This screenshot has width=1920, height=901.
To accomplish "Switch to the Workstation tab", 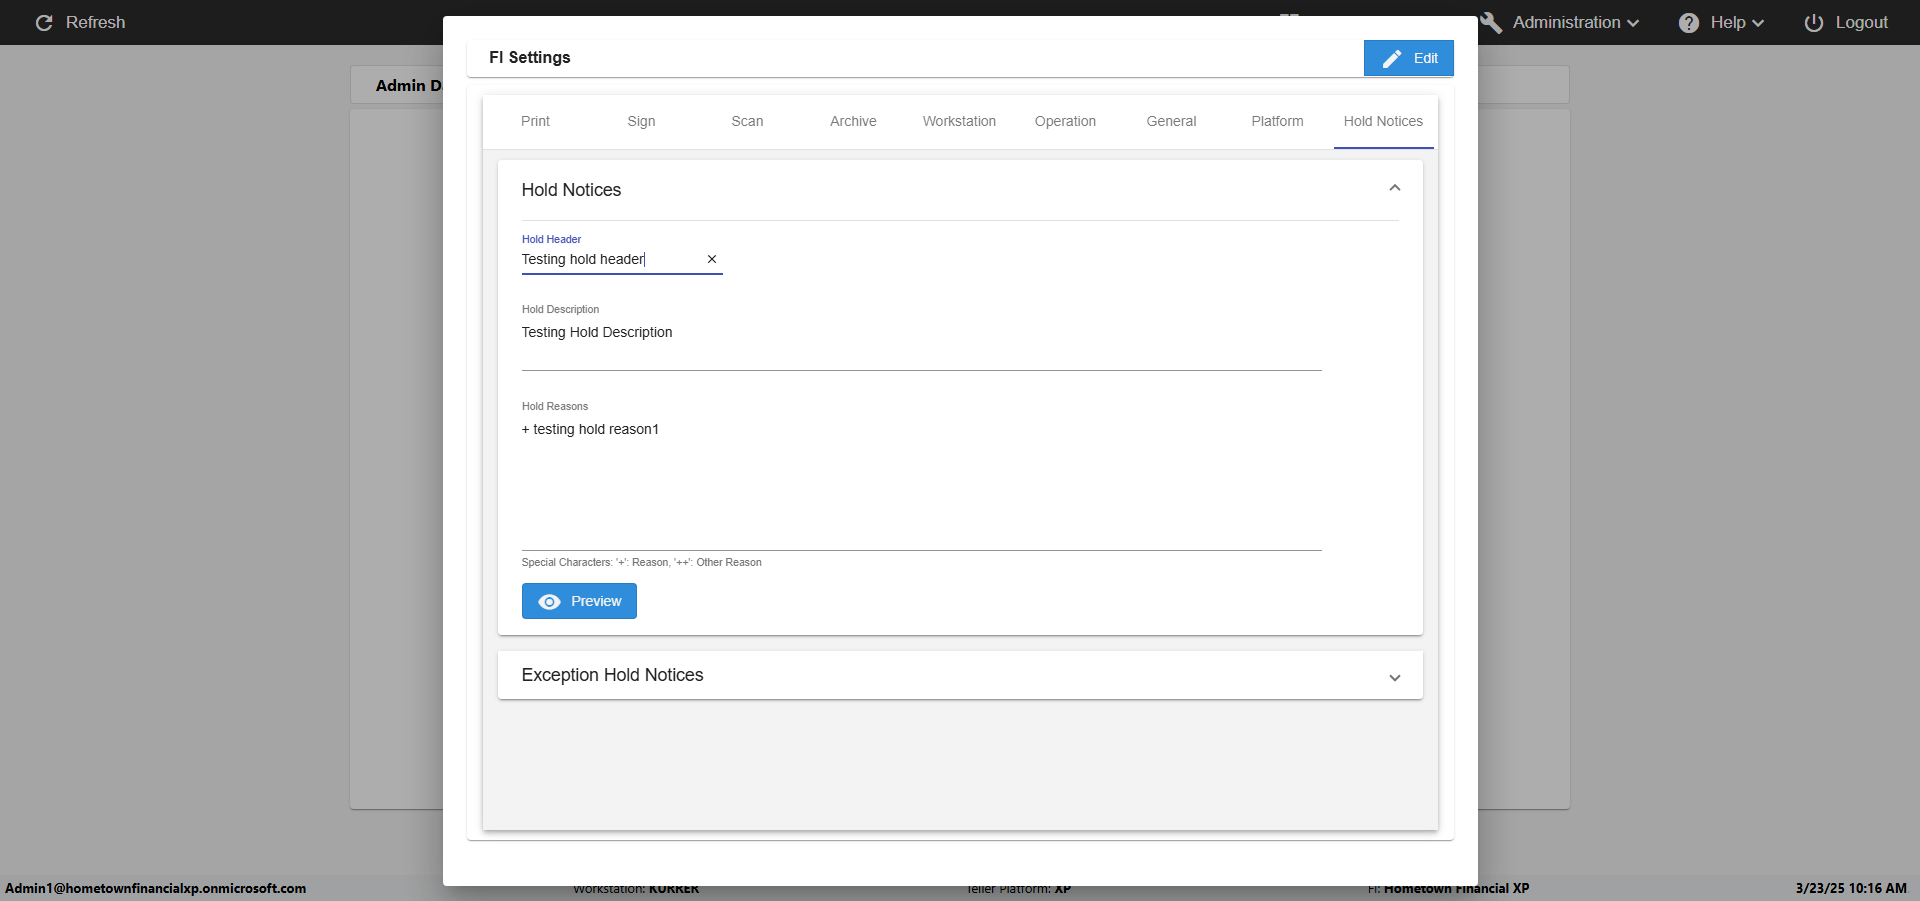I will point(959,121).
